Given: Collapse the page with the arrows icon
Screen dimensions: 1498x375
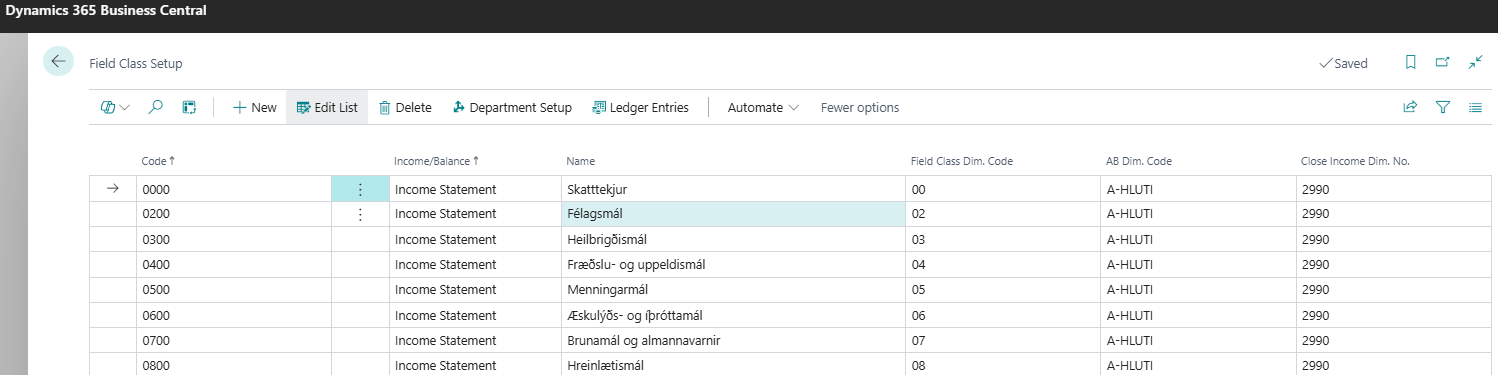Looking at the screenshot, I should pyautogui.click(x=1475, y=62).
